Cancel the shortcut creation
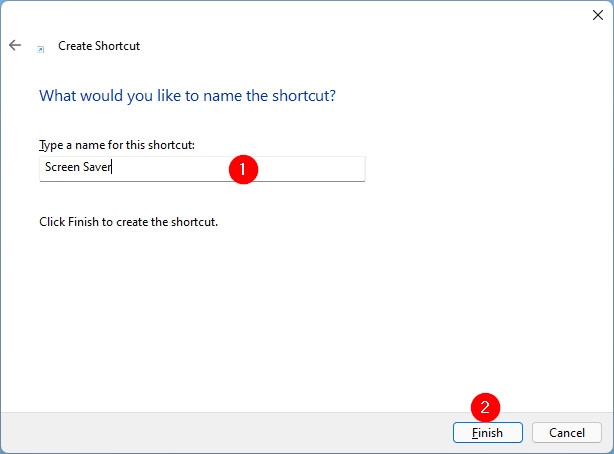This screenshot has height=454, width=614. [x=567, y=432]
